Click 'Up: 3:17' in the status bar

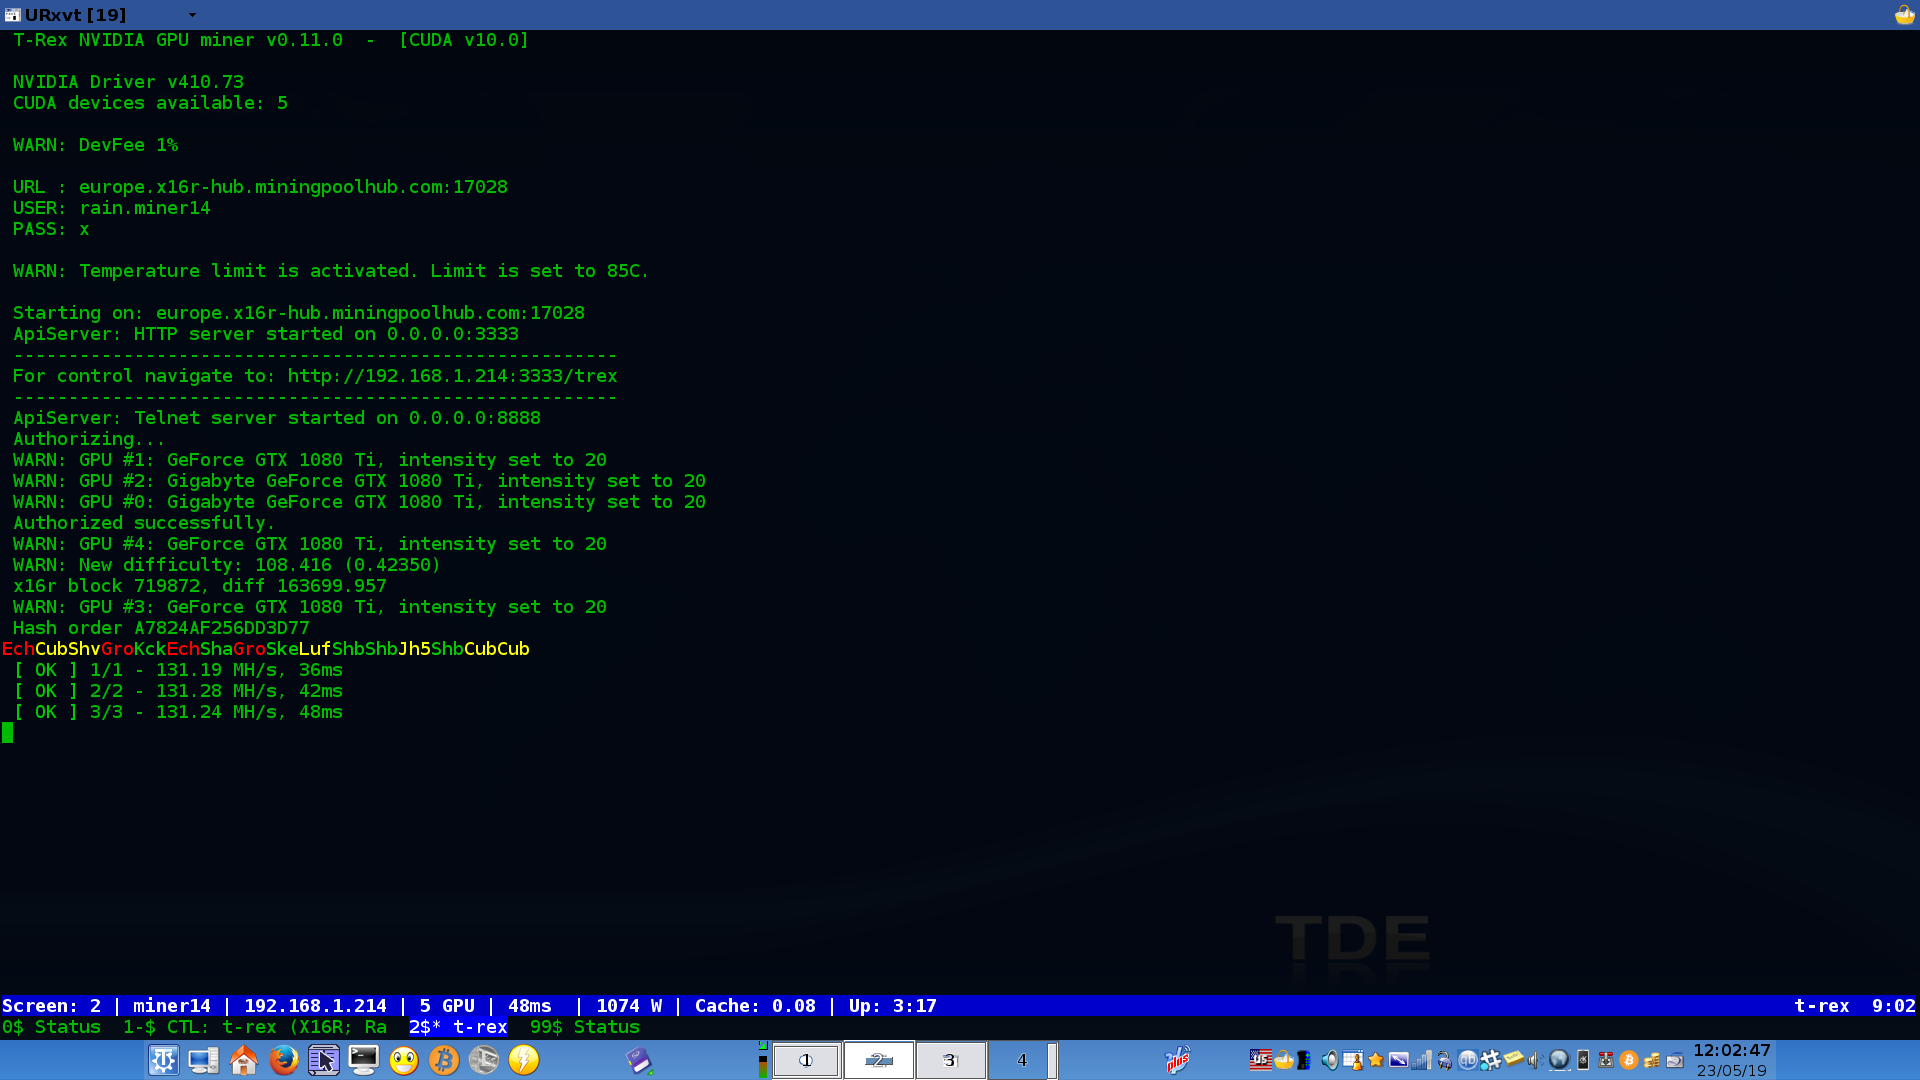[x=893, y=1006]
